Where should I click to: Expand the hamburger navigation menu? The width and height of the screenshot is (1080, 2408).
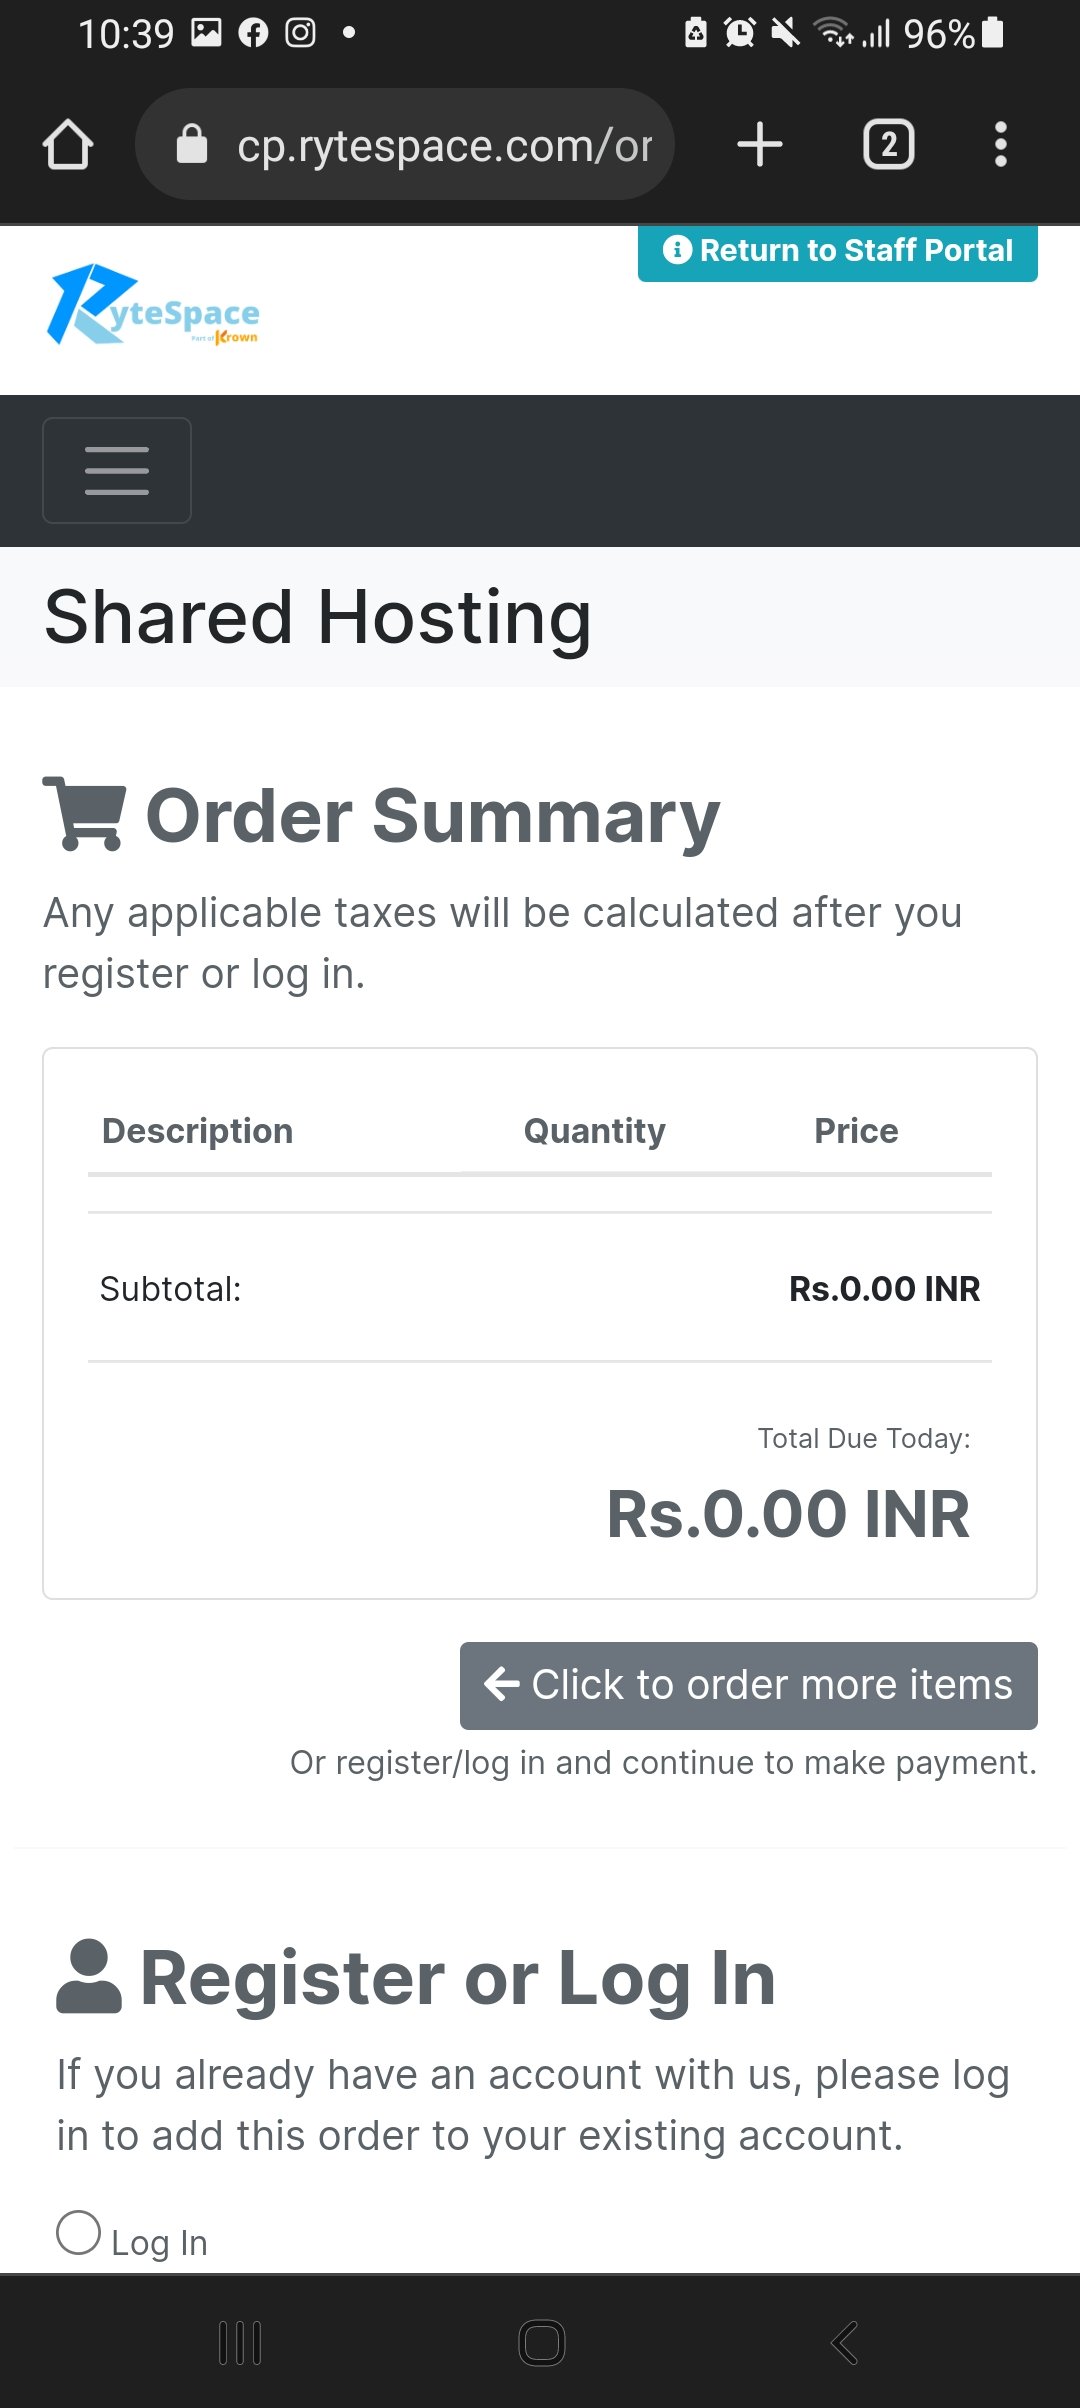pyautogui.click(x=117, y=471)
